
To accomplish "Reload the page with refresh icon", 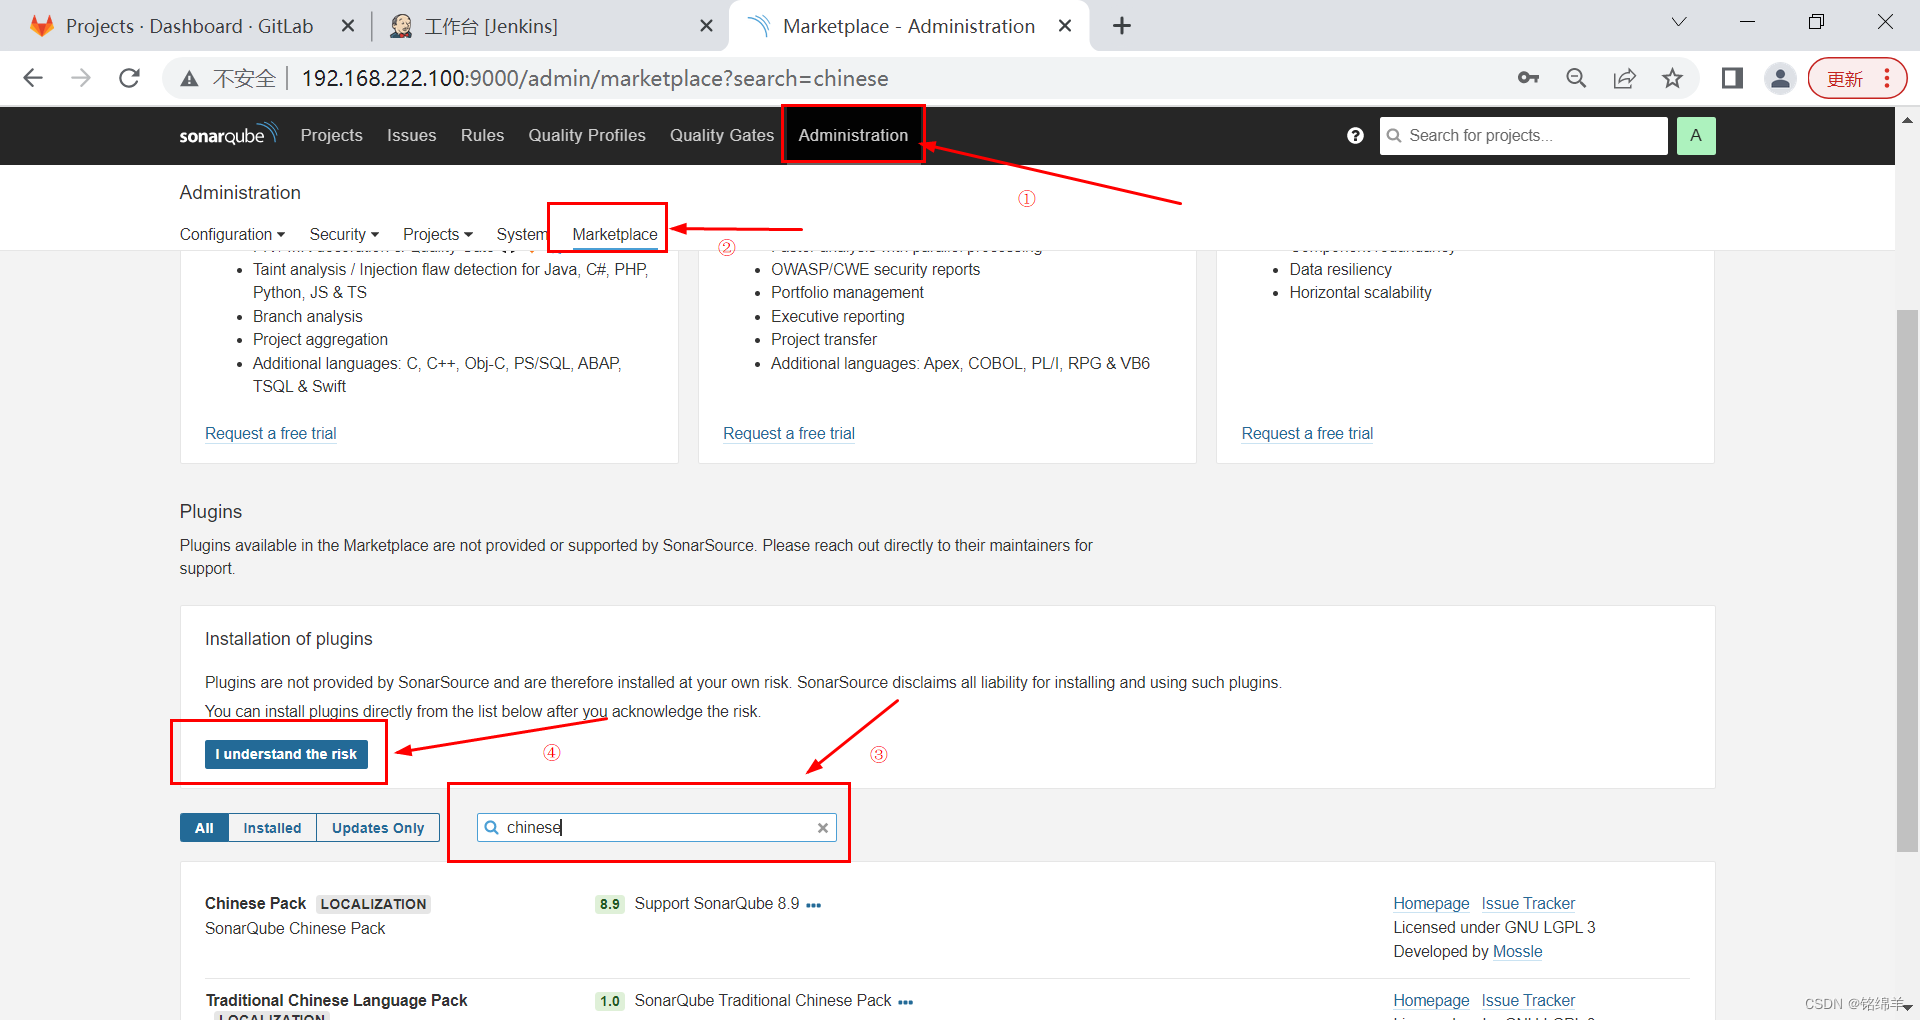I will (129, 78).
